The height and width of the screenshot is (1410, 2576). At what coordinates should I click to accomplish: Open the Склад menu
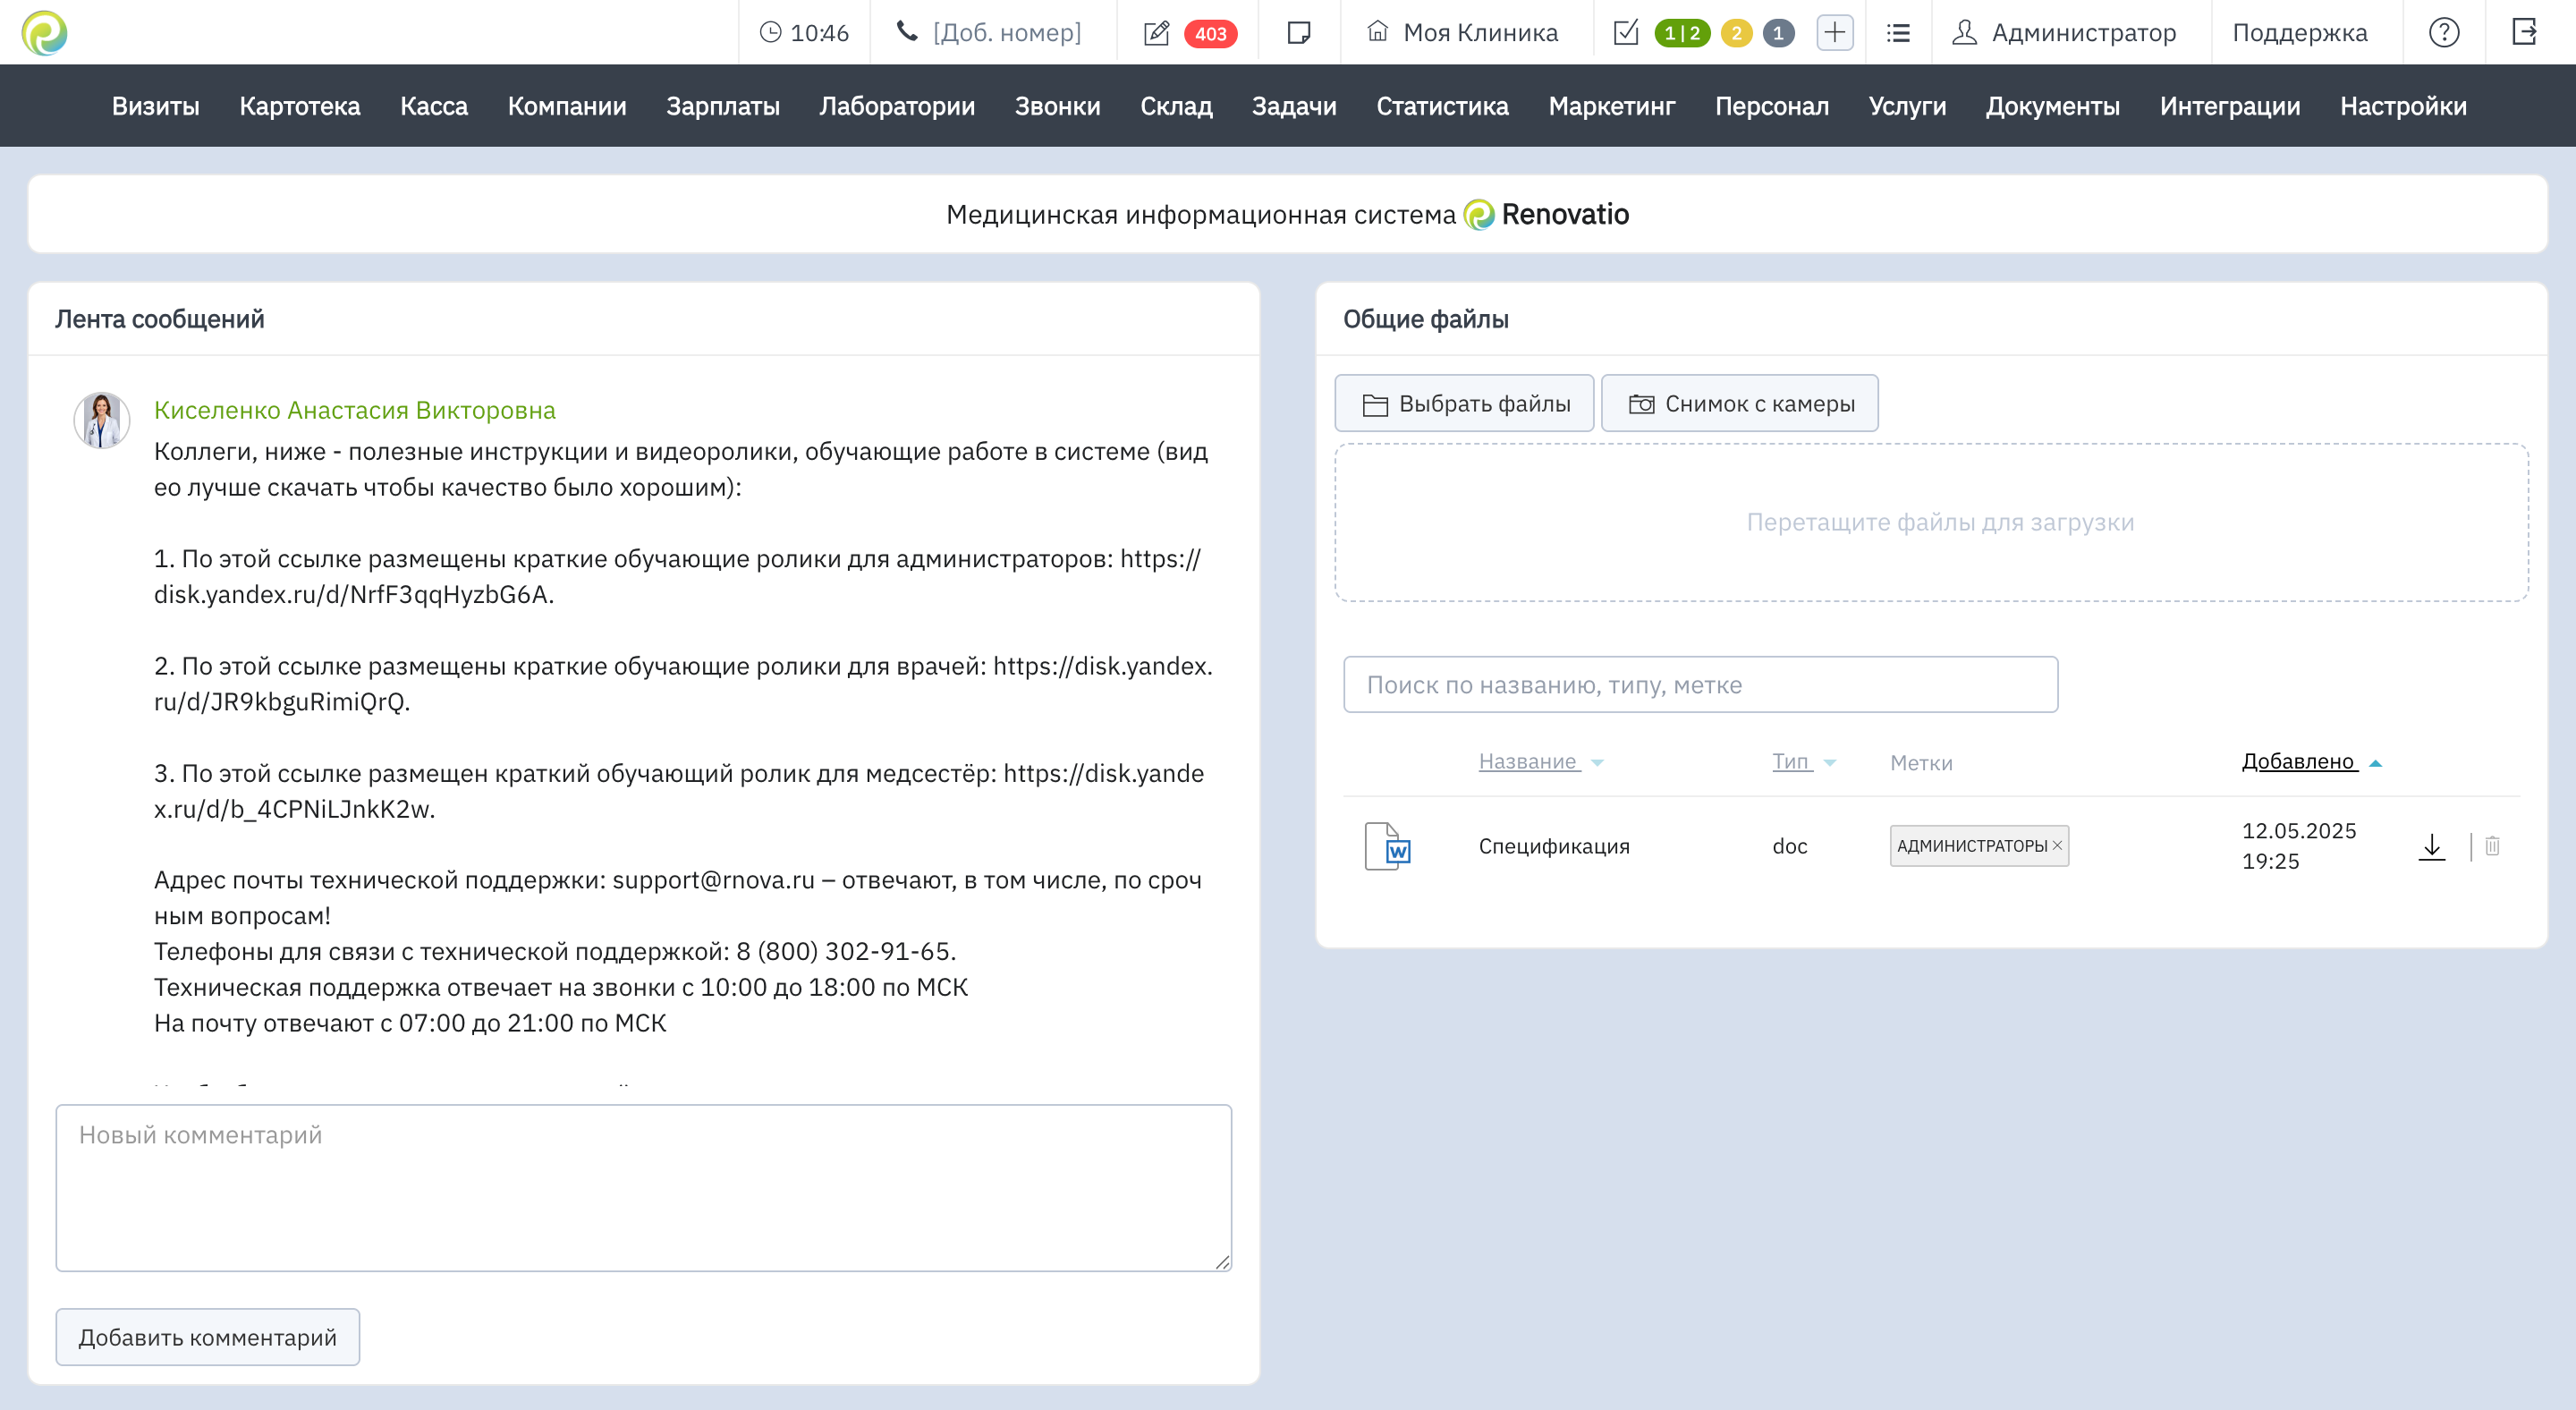1176,106
